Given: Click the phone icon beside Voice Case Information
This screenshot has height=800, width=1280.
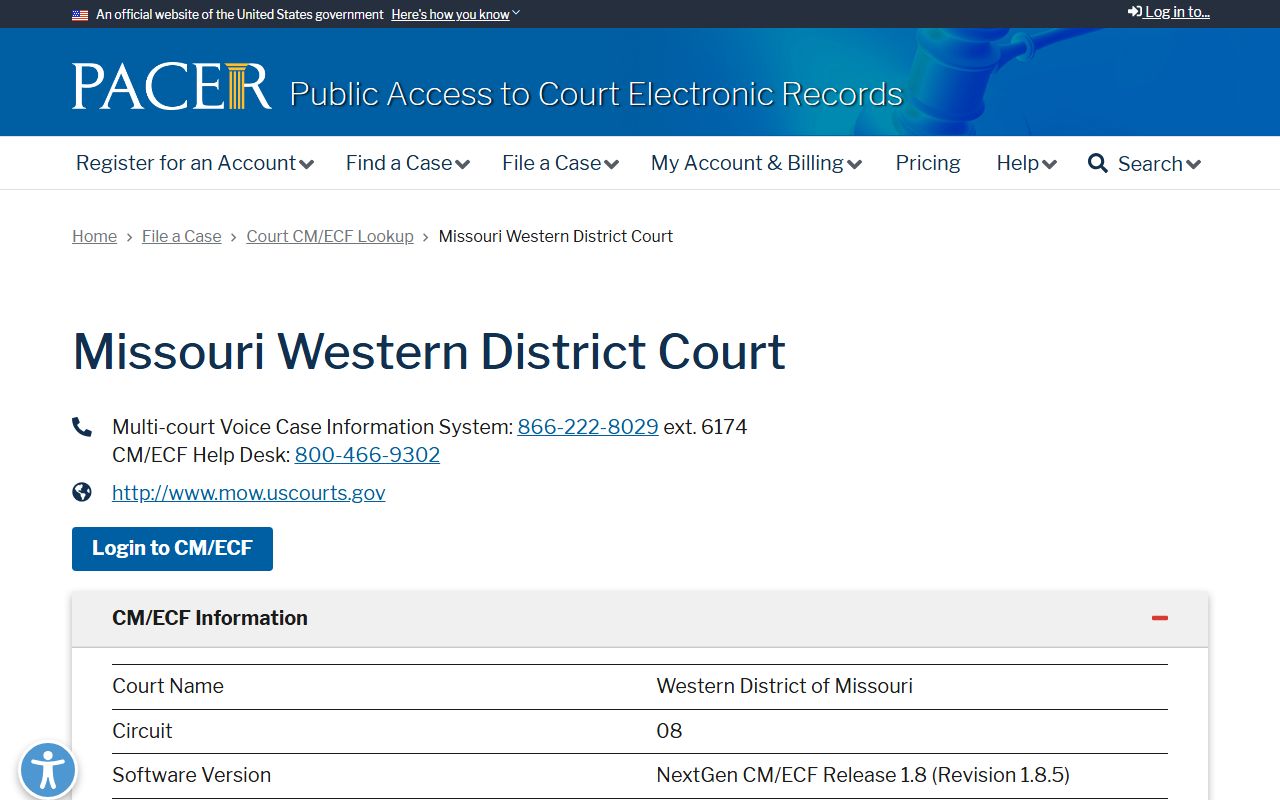Looking at the screenshot, I should [x=82, y=427].
